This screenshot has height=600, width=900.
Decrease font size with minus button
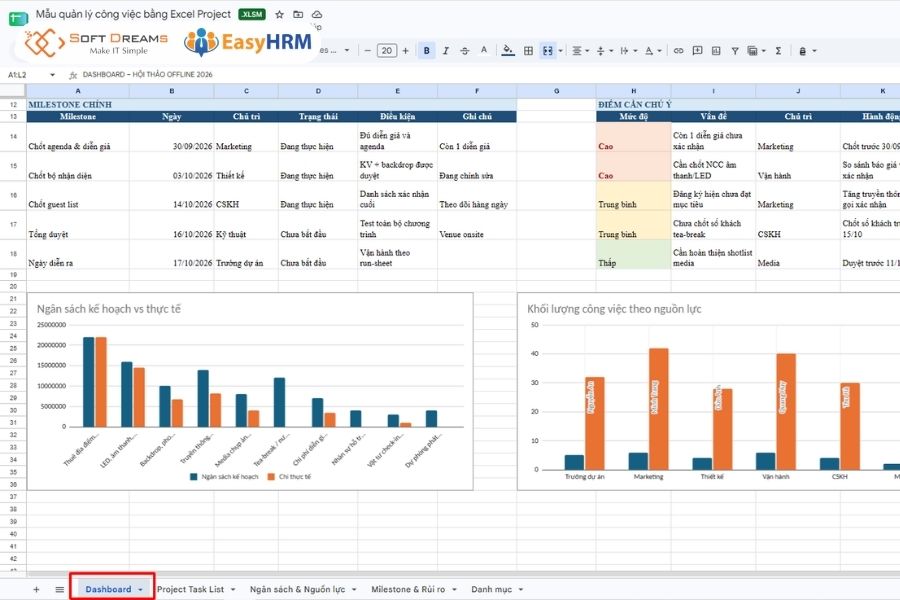[x=367, y=51]
